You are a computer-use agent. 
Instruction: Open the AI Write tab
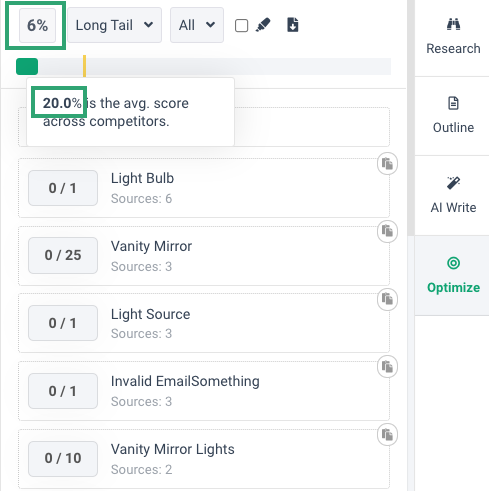click(x=453, y=195)
